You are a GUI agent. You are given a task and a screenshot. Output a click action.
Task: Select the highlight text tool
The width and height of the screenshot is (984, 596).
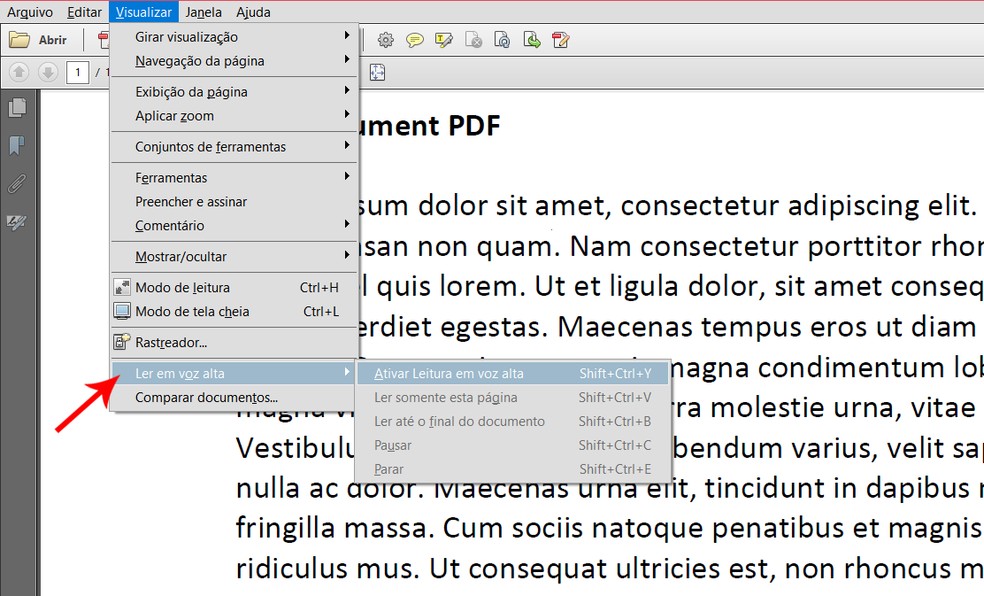tap(444, 41)
